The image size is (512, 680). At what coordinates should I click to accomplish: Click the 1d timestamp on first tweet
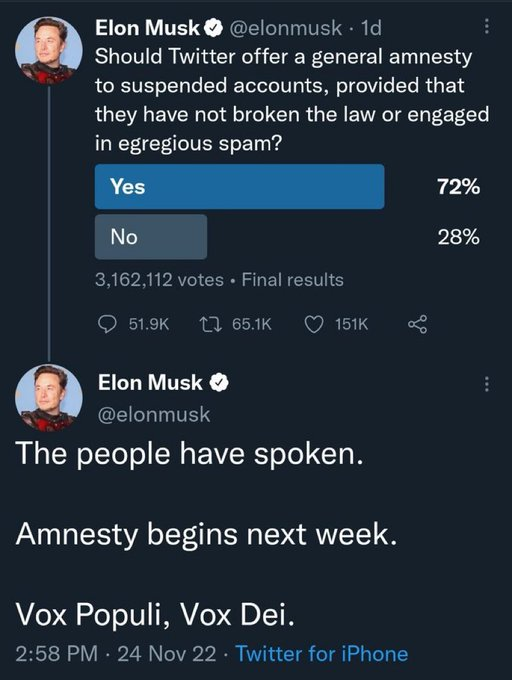[x=371, y=28]
